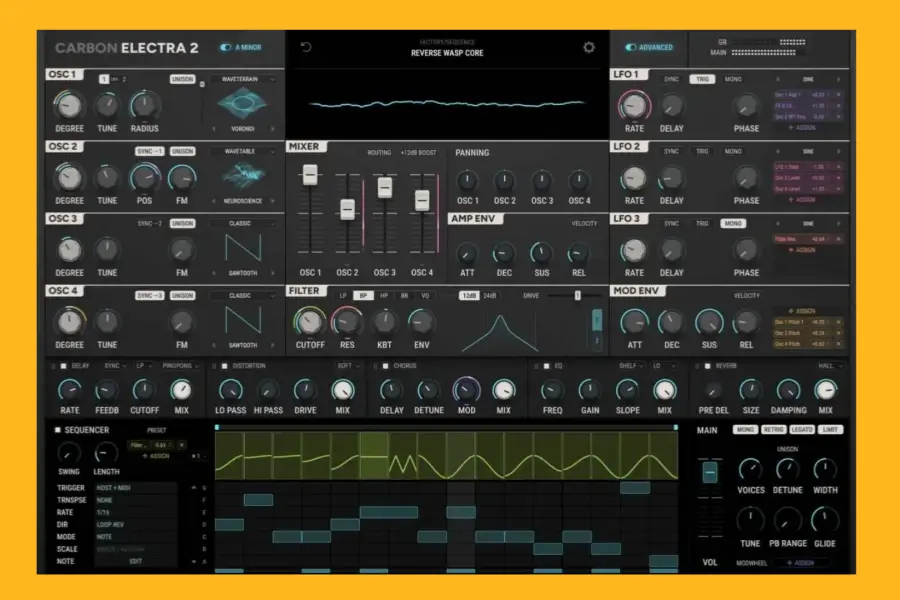Click the LFO 1 Rate knob
900x600 pixels.
point(634,105)
